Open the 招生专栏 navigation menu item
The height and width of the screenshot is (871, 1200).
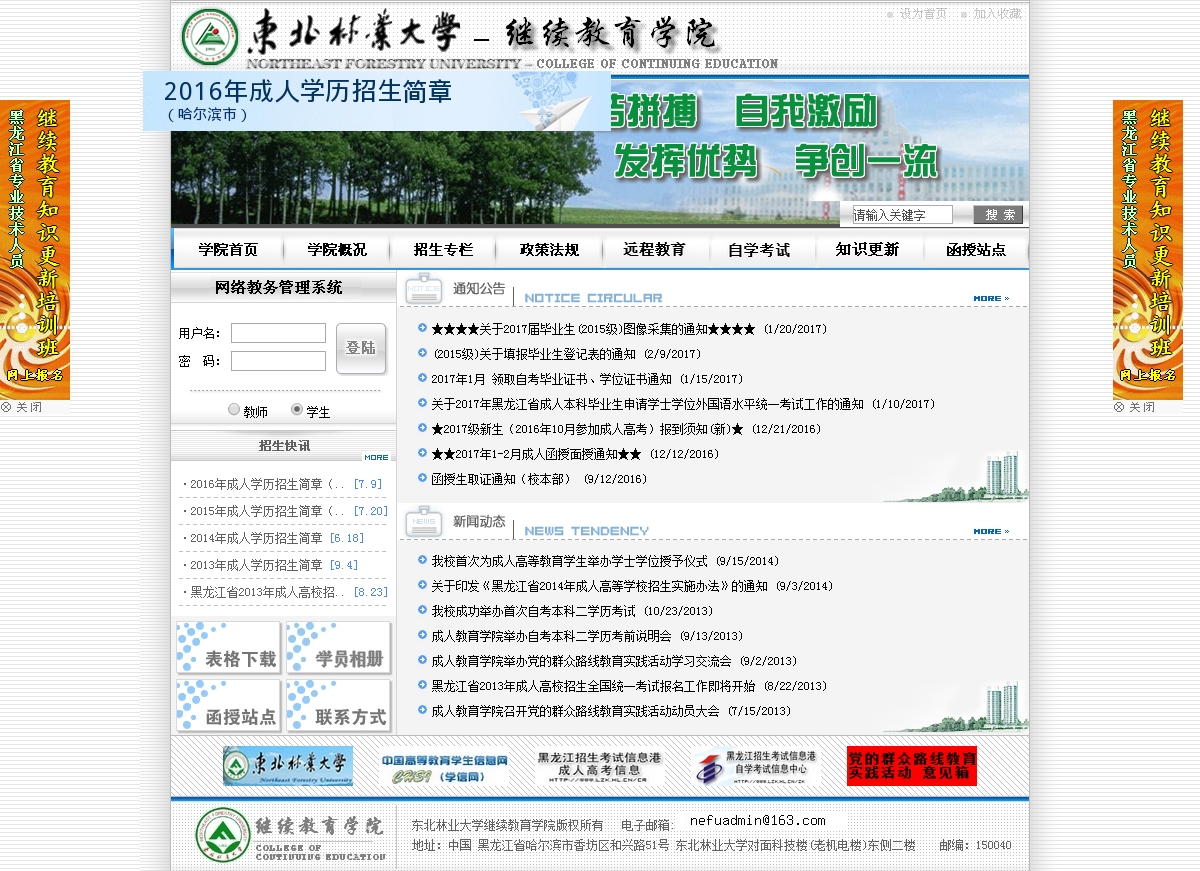(x=443, y=250)
